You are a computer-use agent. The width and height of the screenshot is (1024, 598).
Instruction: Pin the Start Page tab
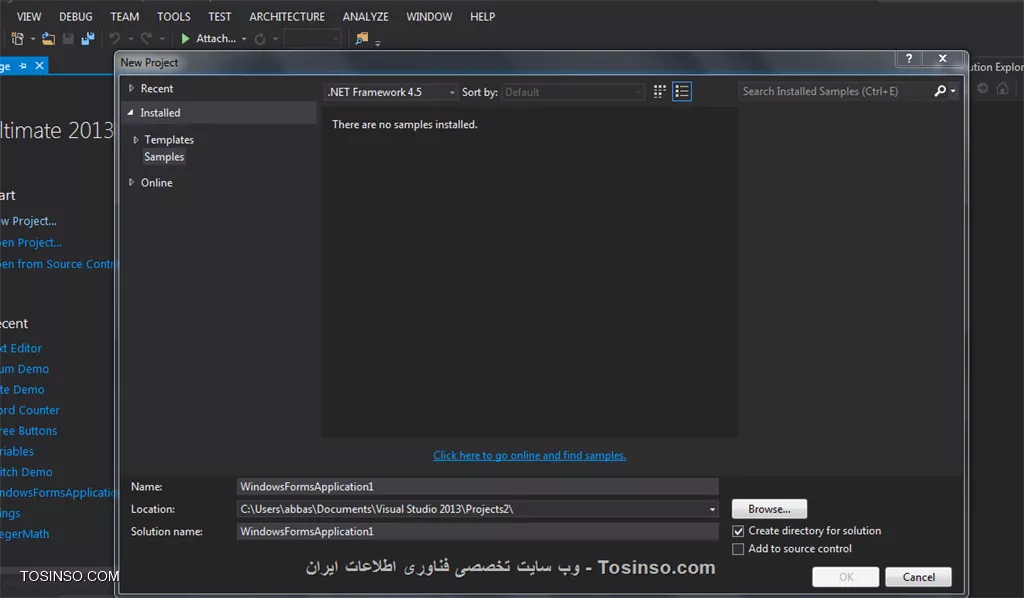pyautogui.click(x=23, y=66)
